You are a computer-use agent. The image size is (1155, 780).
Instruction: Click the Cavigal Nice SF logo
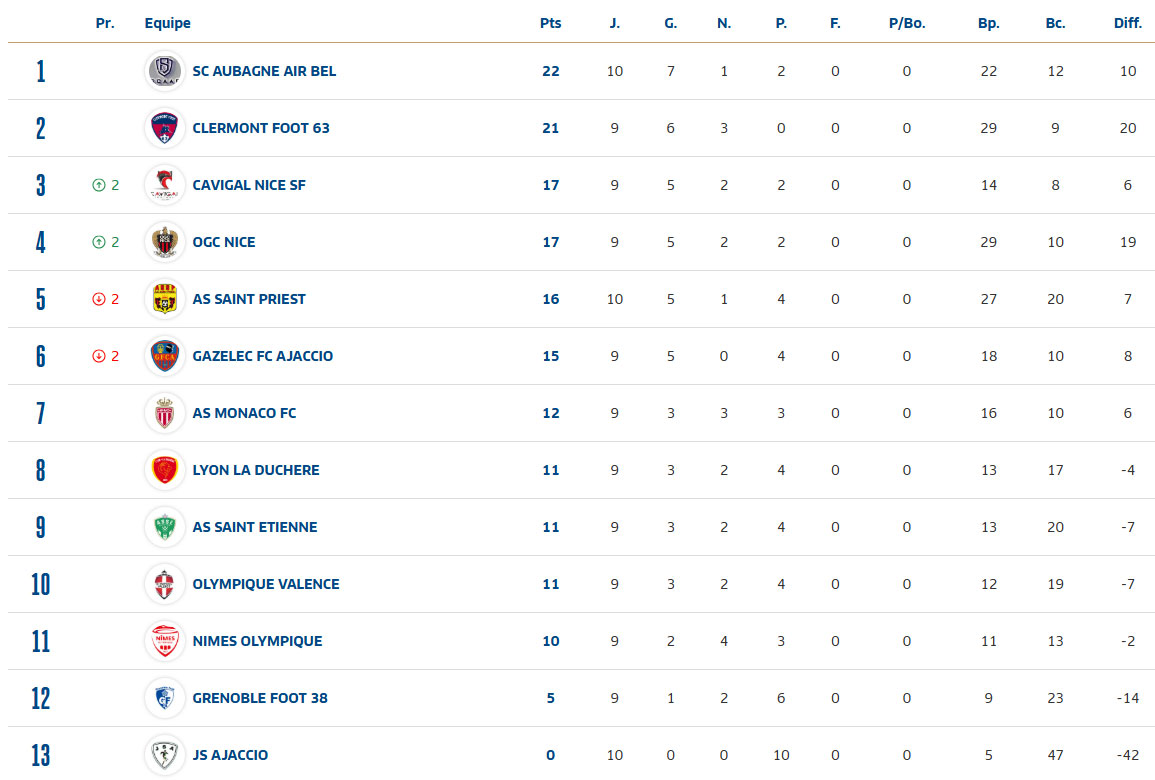point(164,185)
